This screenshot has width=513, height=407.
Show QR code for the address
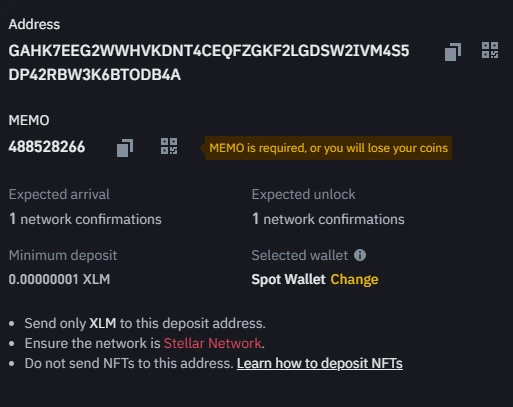point(490,50)
